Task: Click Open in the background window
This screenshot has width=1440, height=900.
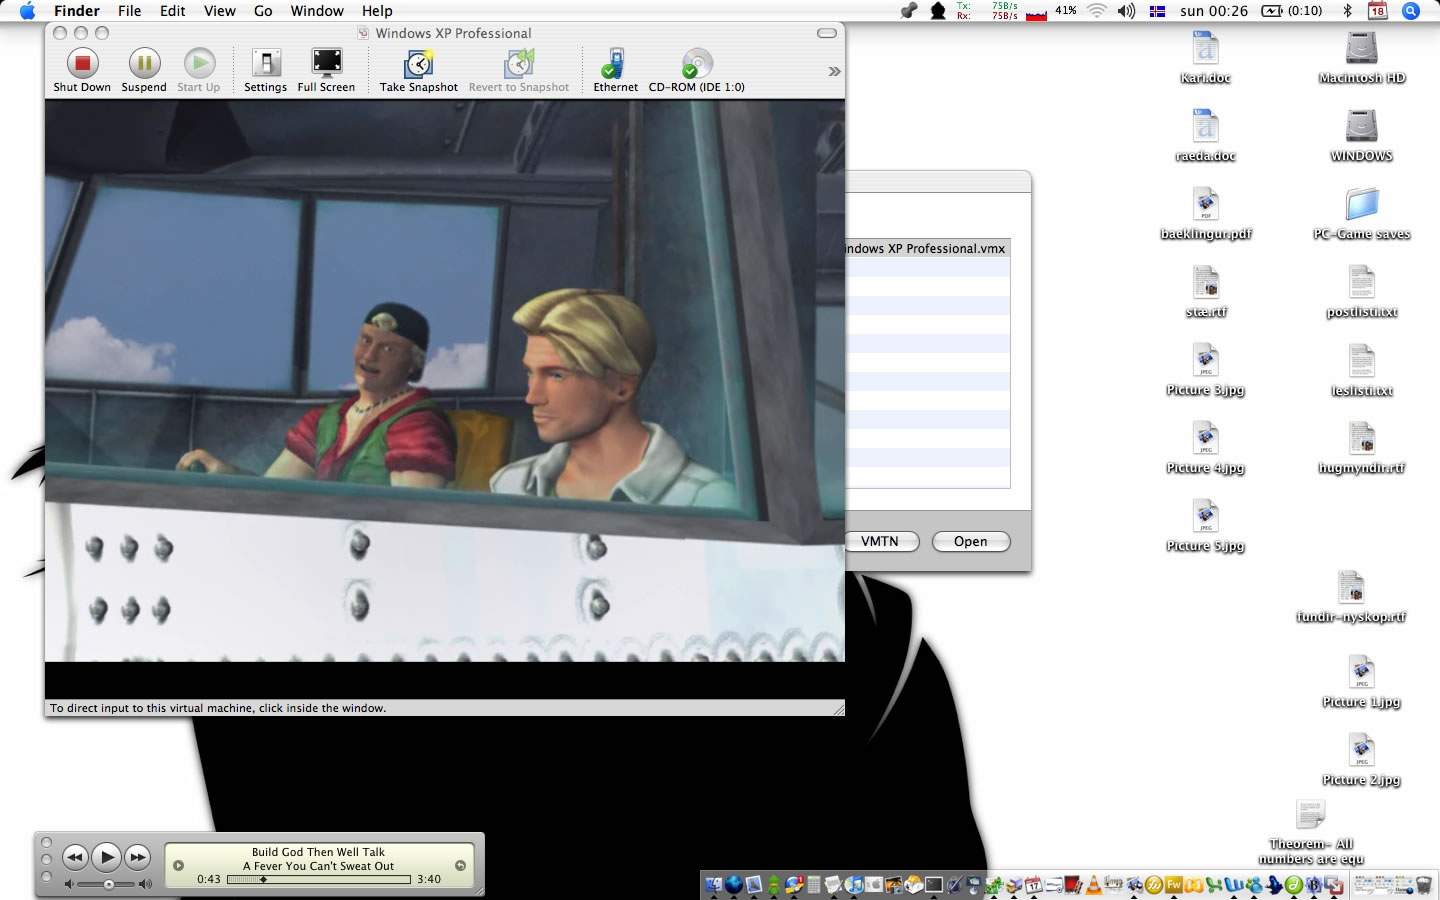Action: tap(971, 541)
